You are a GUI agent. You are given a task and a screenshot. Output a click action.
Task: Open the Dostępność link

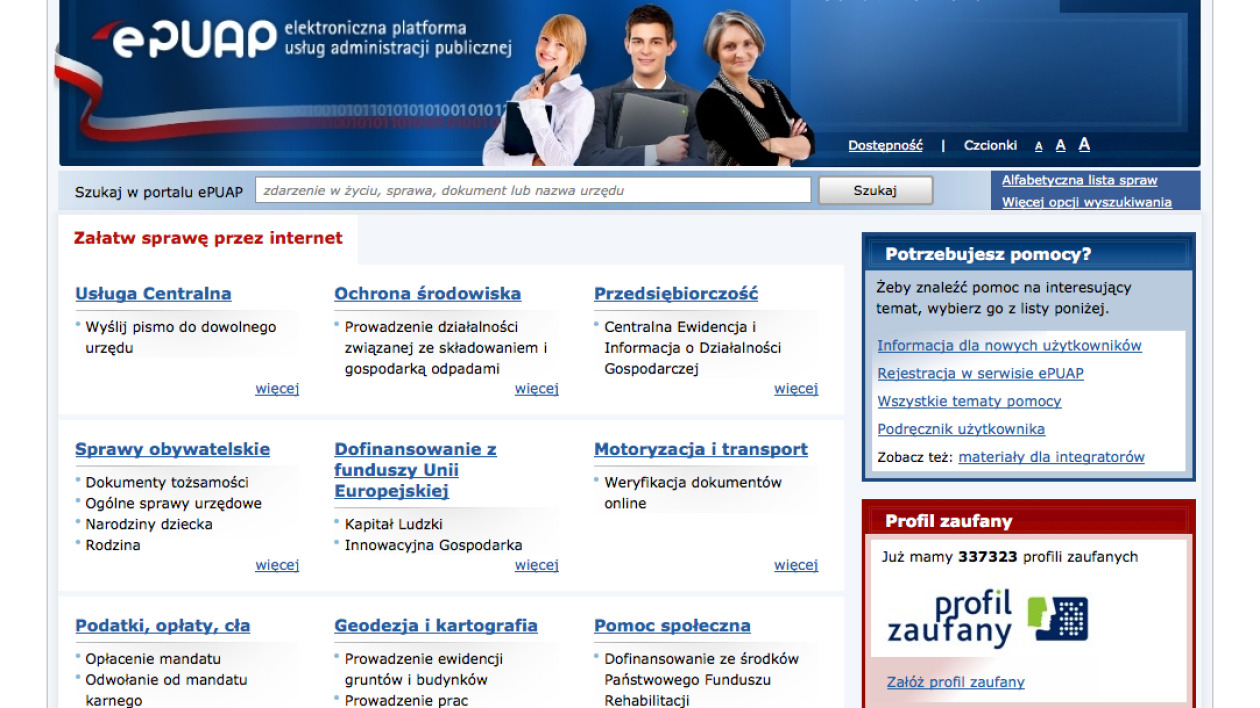tap(885, 145)
